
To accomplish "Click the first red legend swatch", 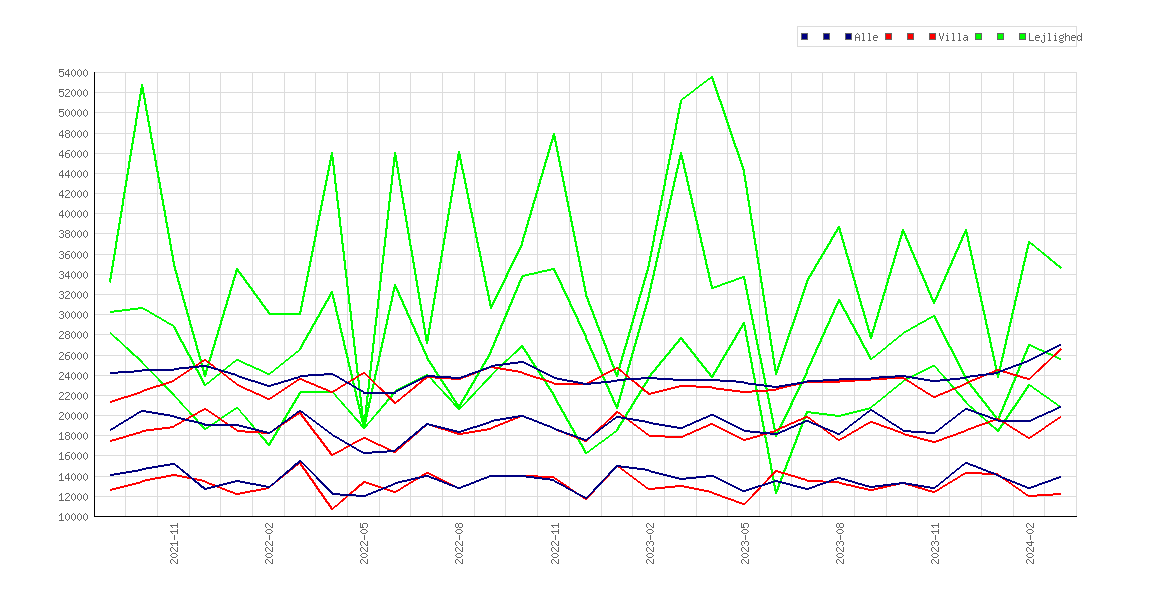I will 889,37.
